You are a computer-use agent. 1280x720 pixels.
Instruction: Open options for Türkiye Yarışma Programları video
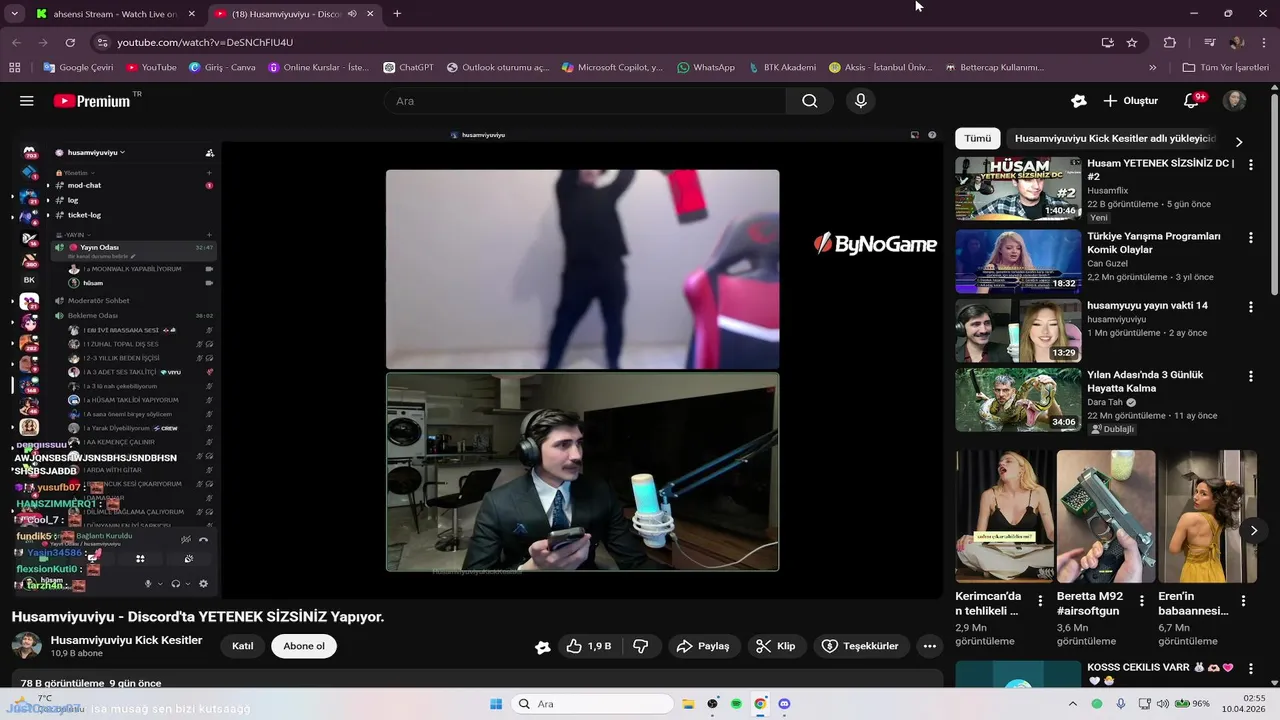[x=1250, y=238]
